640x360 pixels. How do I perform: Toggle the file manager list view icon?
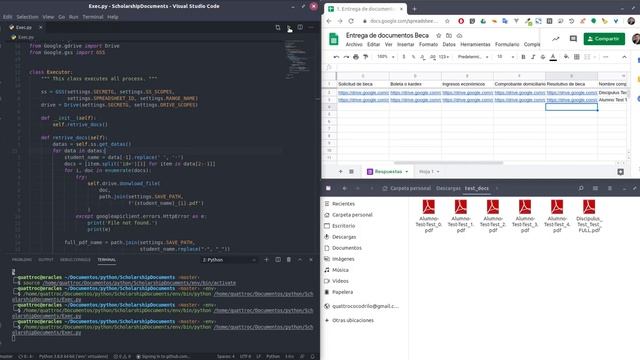tap(596, 188)
